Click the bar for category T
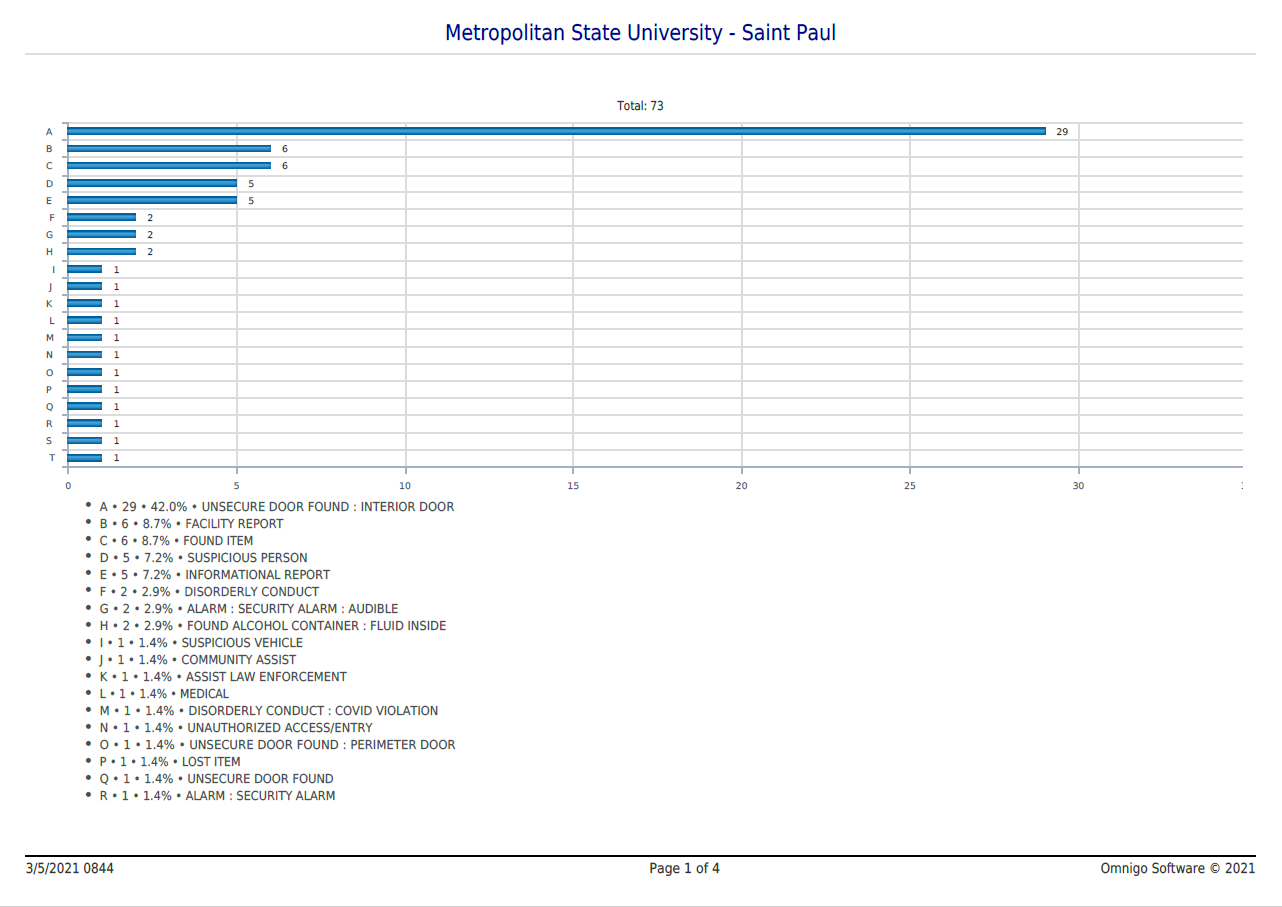Viewport: 1282px width, 907px height. (x=84, y=458)
